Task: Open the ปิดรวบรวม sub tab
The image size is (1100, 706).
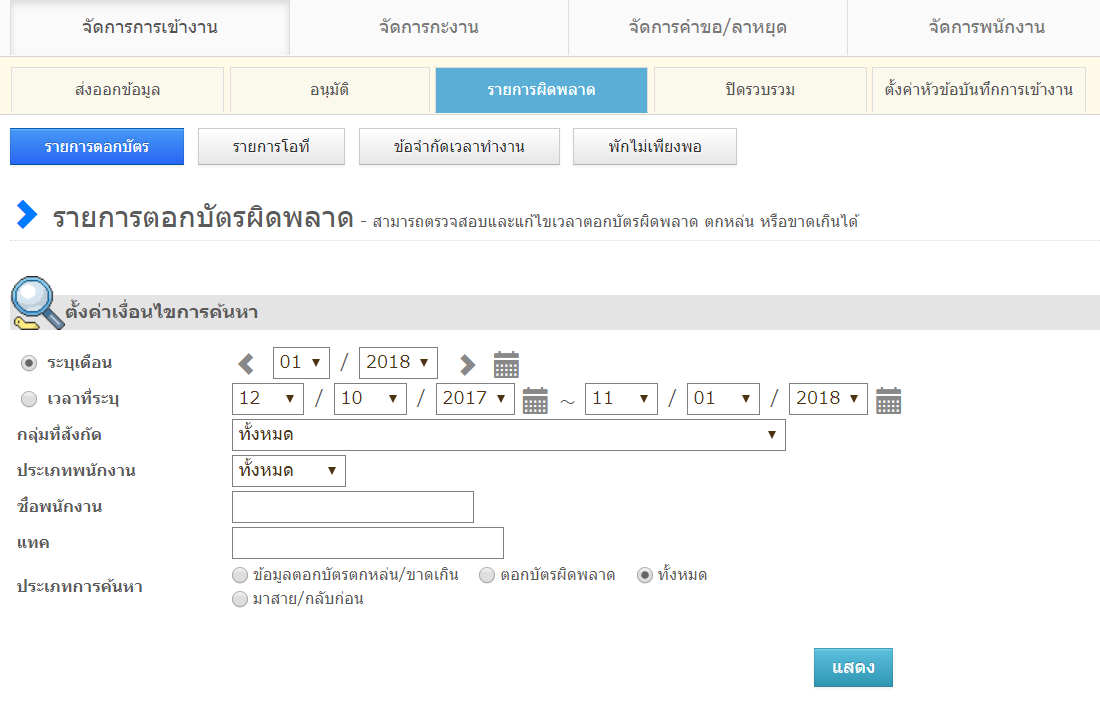Action: pos(760,90)
